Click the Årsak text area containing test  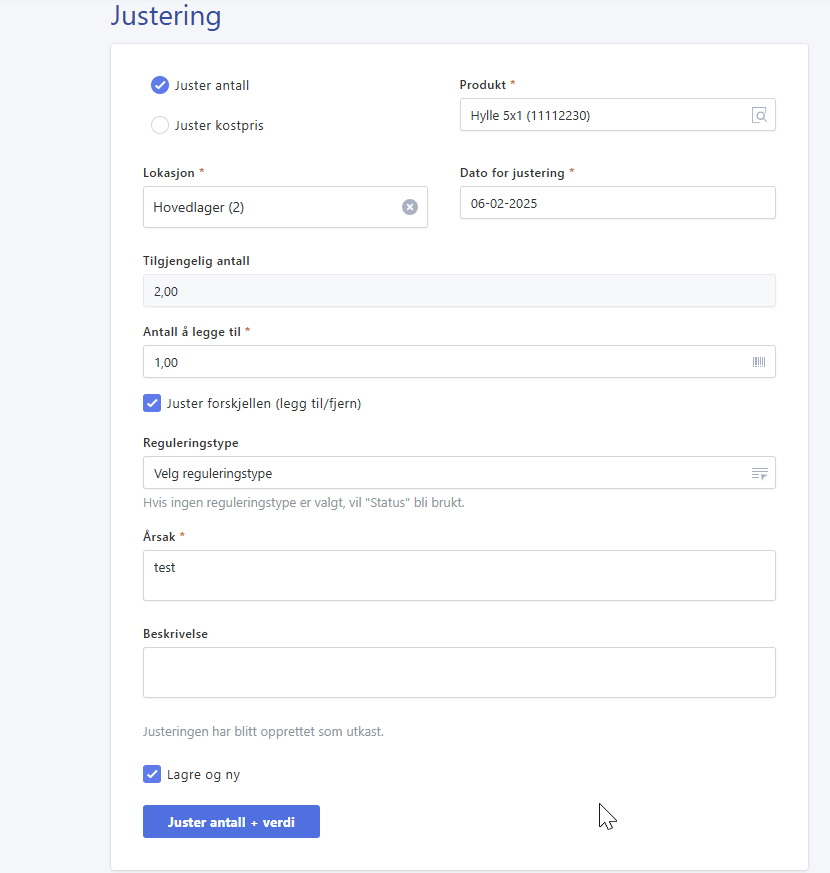coord(459,575)
